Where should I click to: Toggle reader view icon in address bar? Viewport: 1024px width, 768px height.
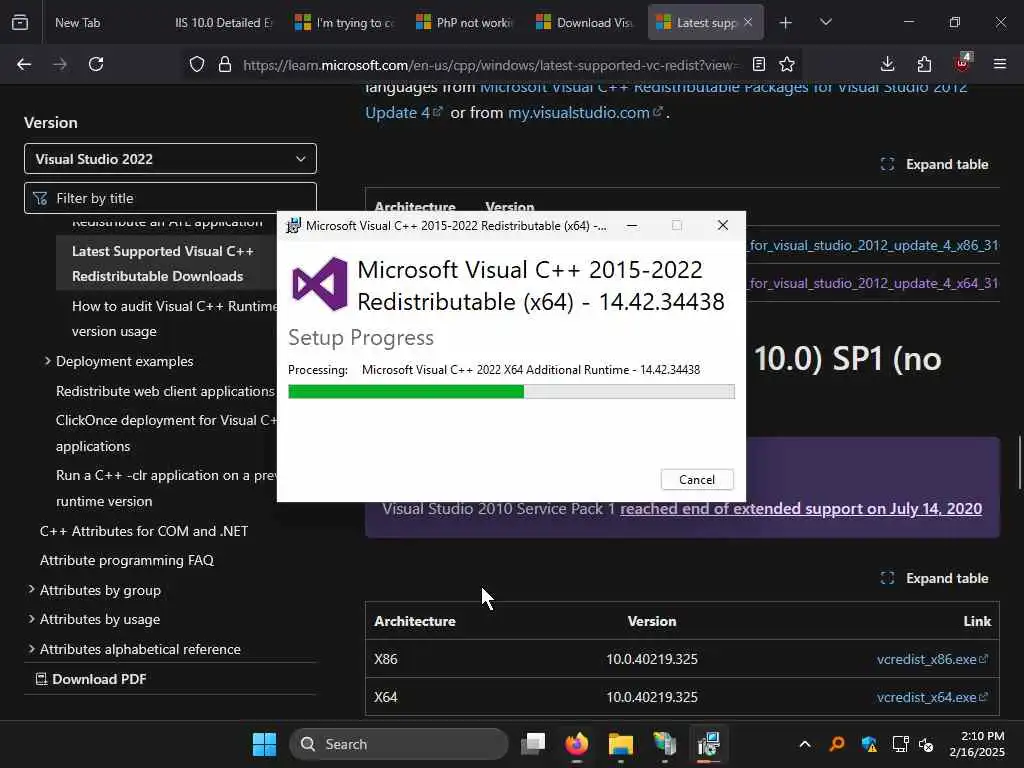click(x=758, y=64)
